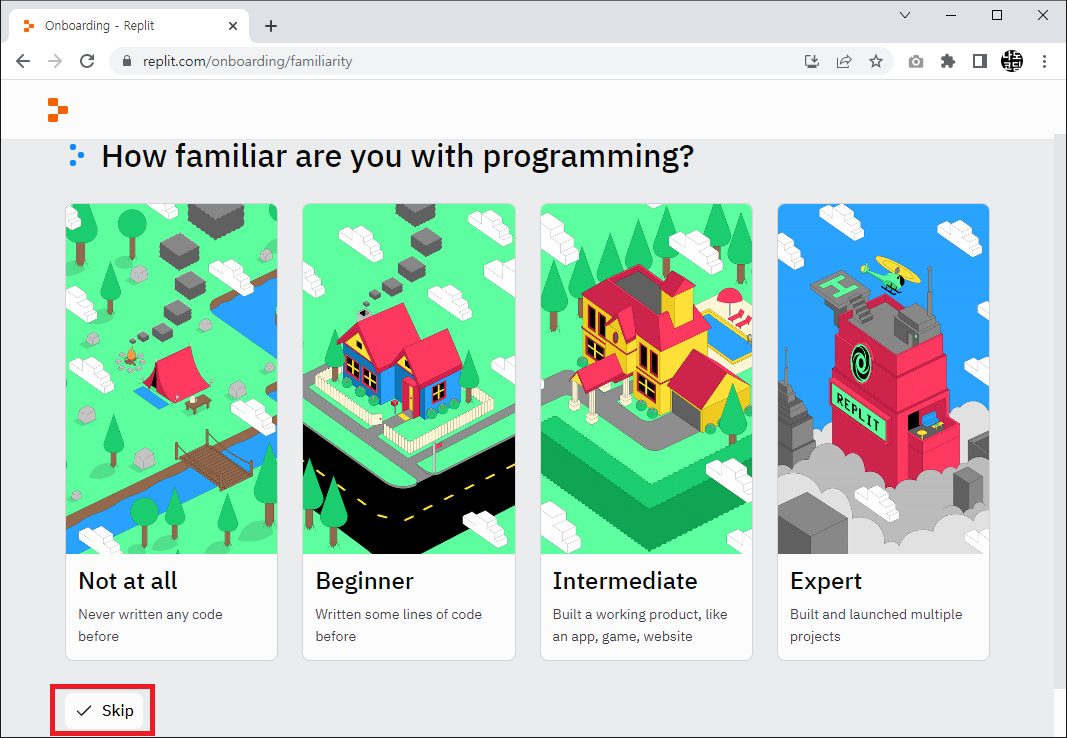The image size is (1067, 738).
Task: Click the padlock site info icon
Action: 127,61
